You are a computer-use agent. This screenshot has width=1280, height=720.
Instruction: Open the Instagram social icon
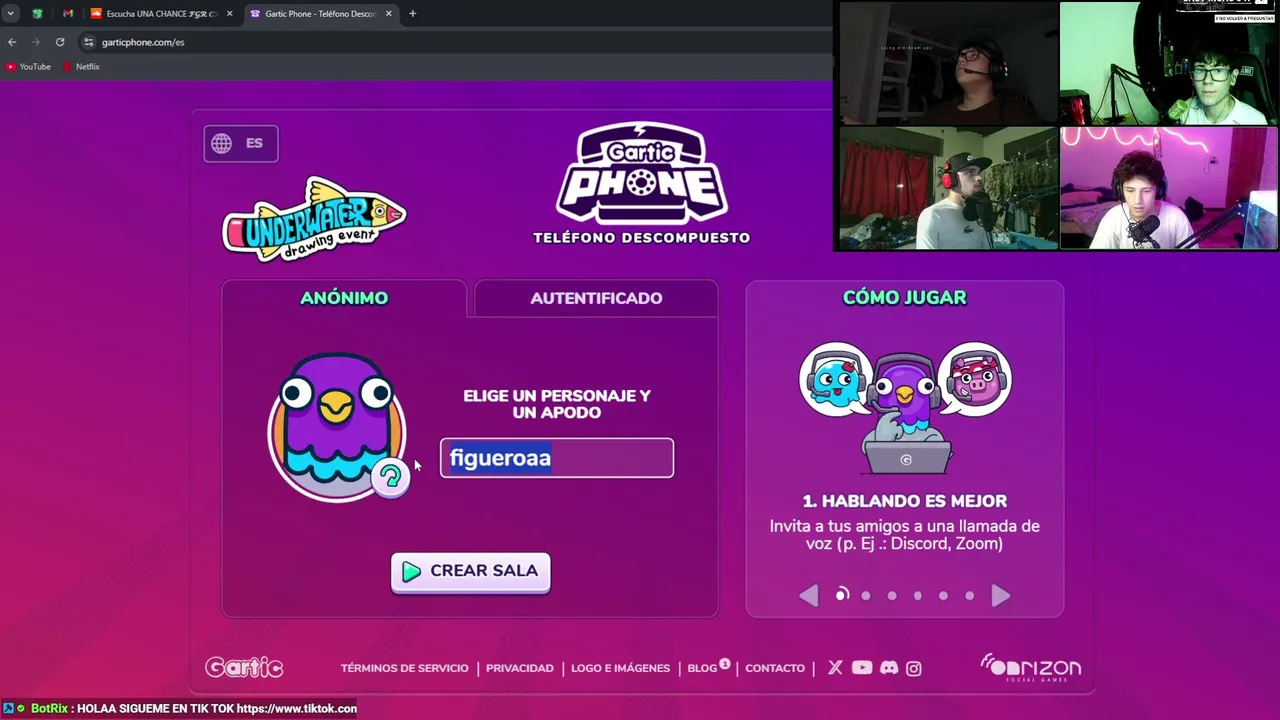pos(914,668)
